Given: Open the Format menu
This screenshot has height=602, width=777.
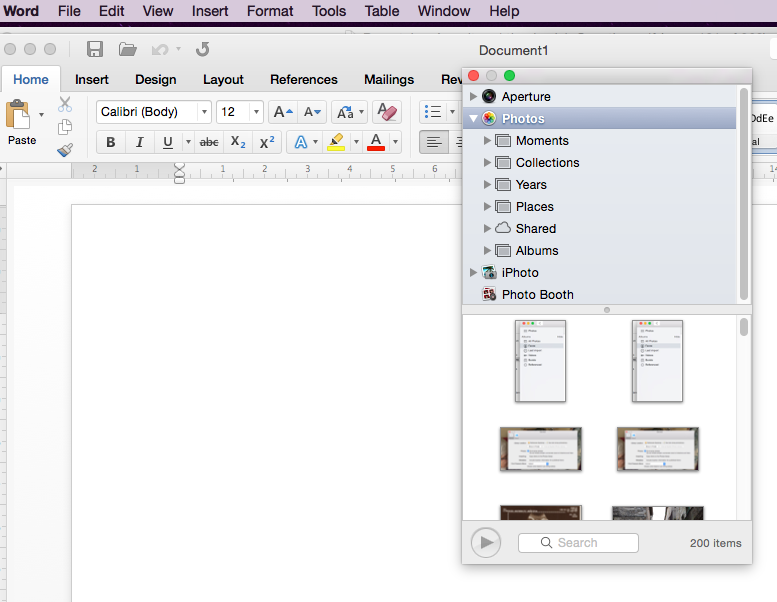Looking at the screenshot, I should pos(270,11).
